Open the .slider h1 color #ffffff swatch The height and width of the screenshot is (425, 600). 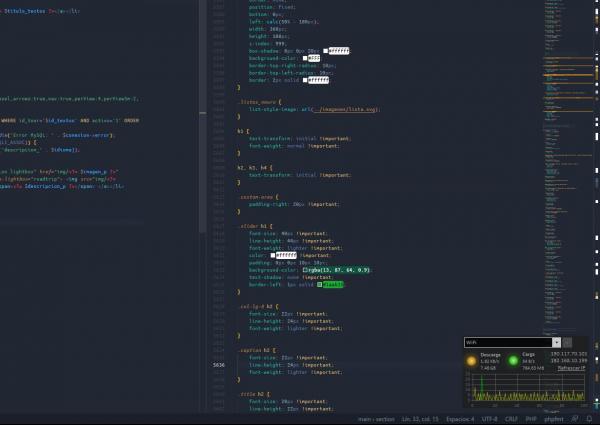coord(273,255)
